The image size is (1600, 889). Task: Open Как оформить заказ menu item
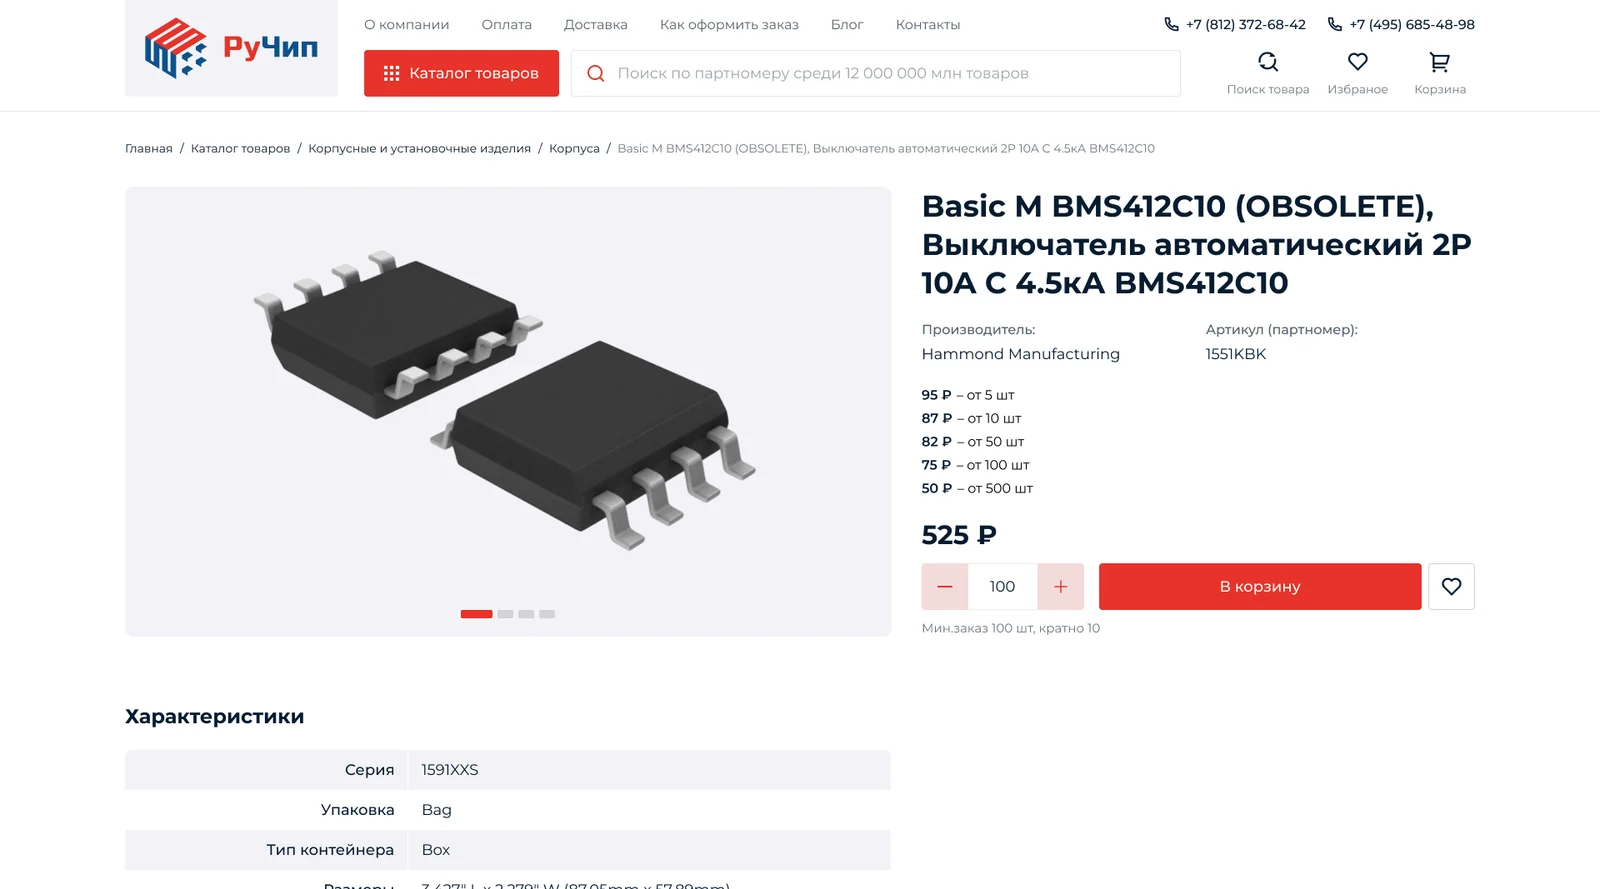729,24
